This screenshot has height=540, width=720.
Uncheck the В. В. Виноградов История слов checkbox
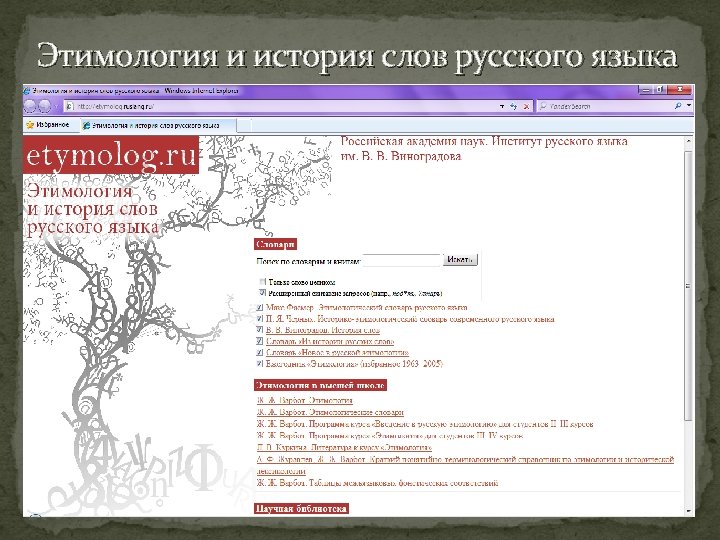click(x=260, y=330)
